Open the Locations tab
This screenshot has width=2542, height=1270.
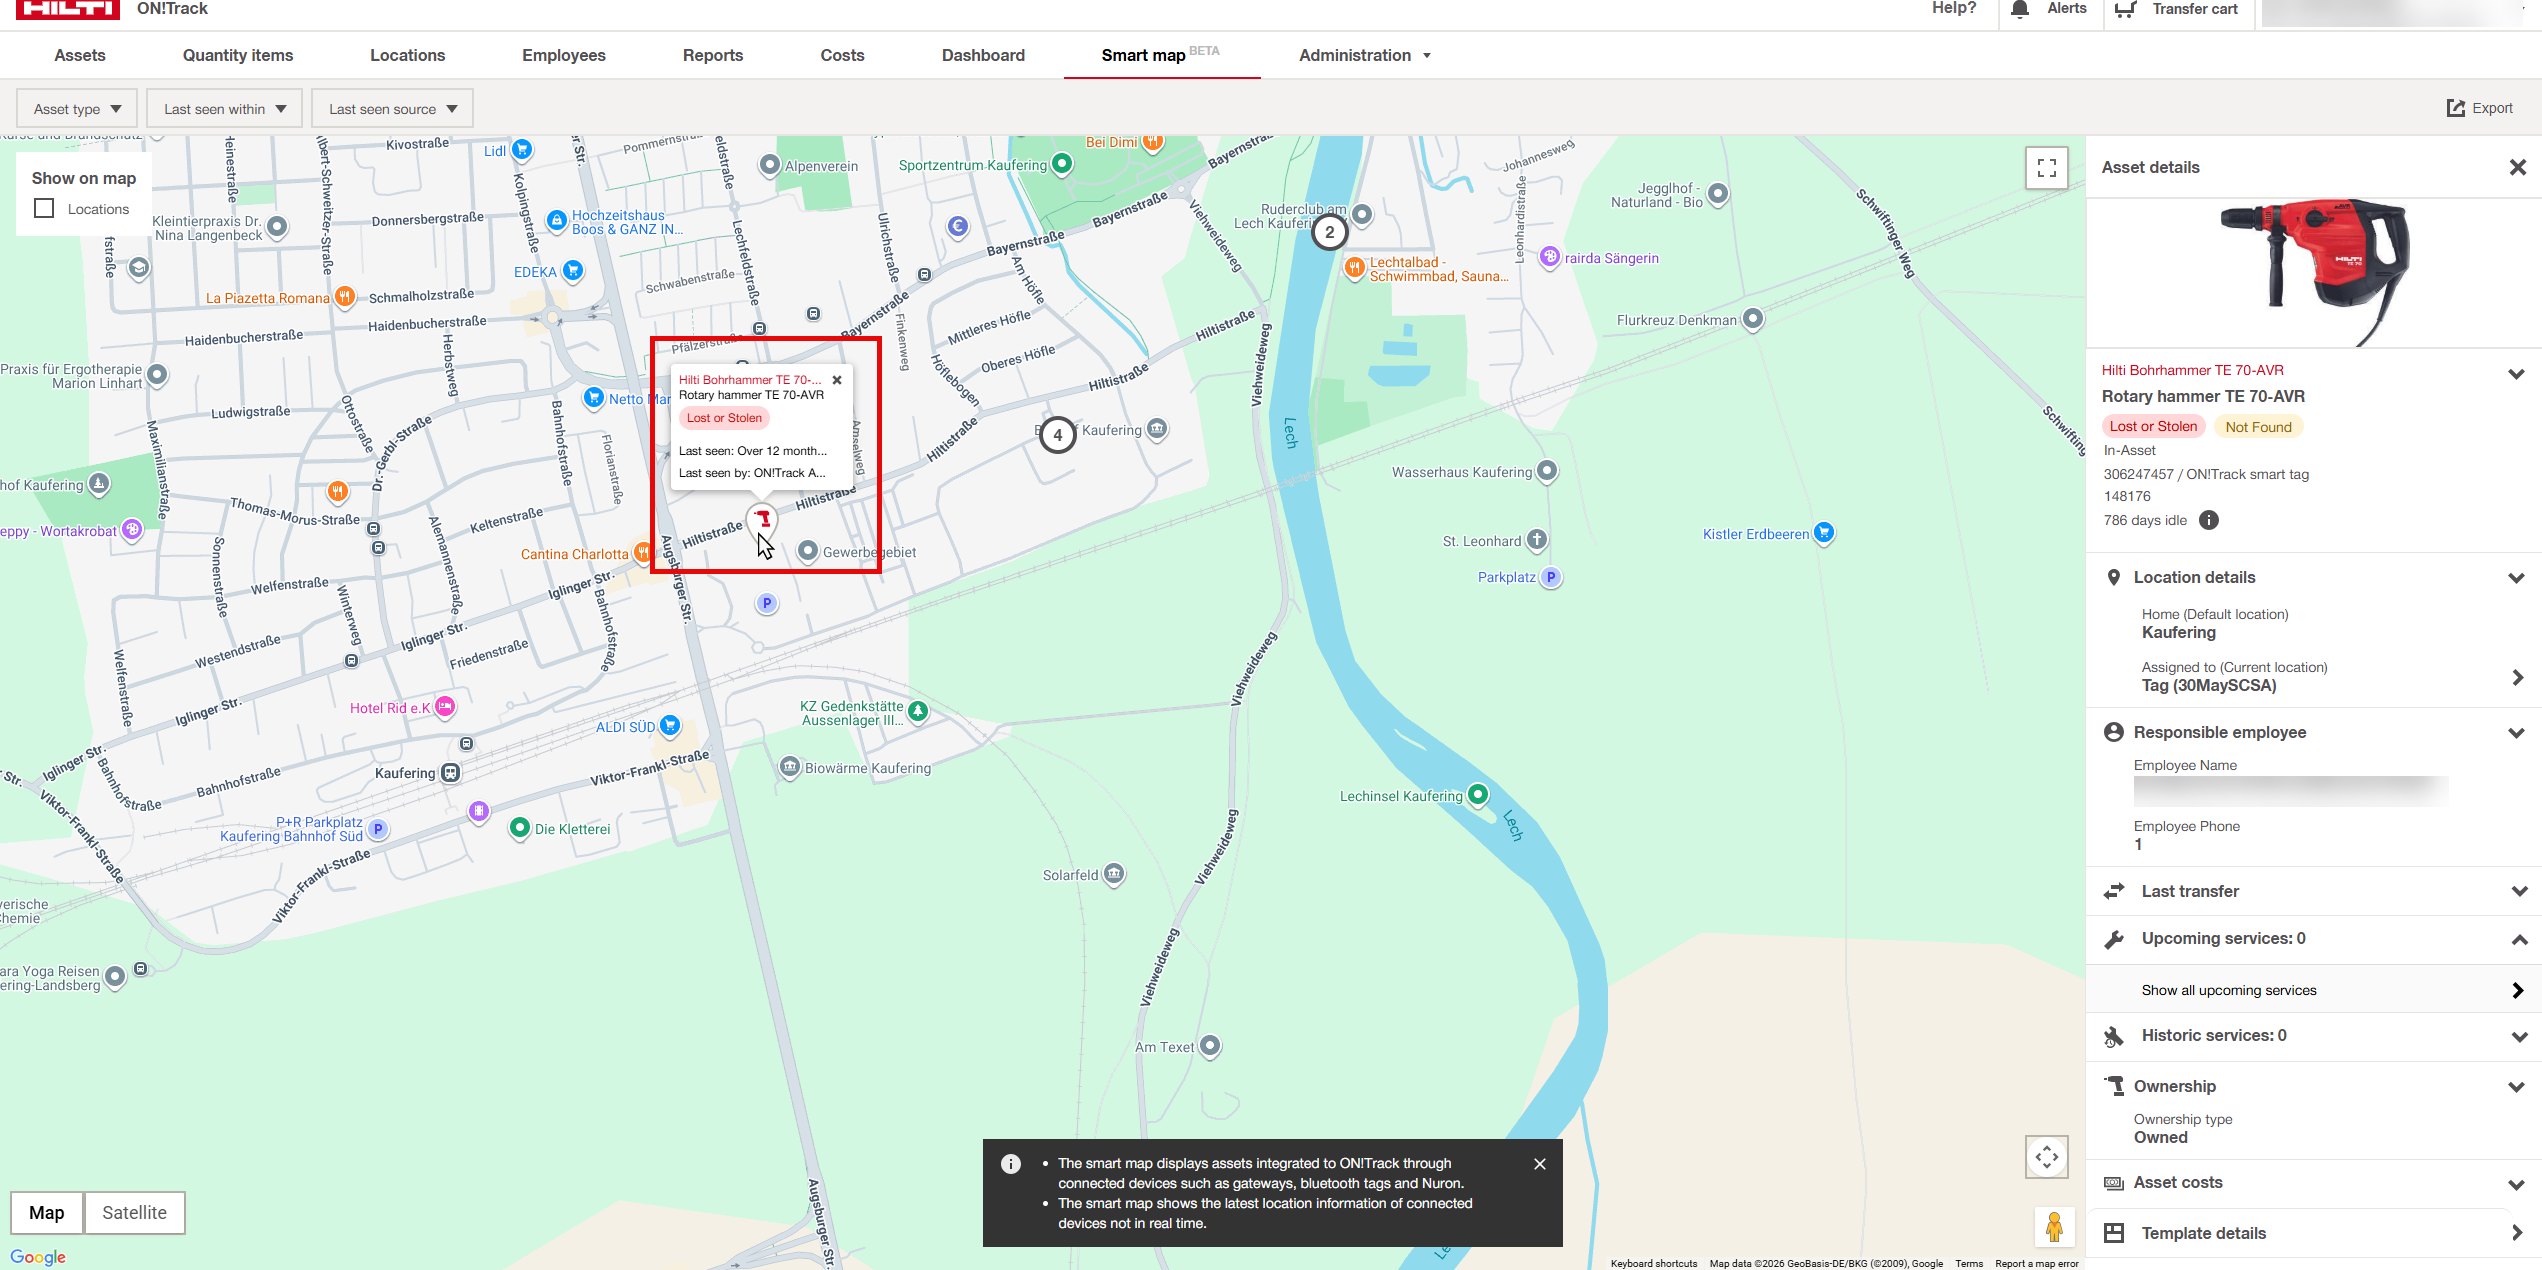pyautogui.click(x=408, y=55)
